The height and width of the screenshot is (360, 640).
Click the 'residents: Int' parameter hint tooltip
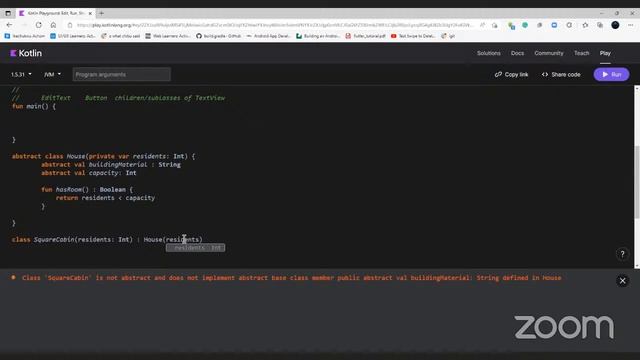(195, 248)
